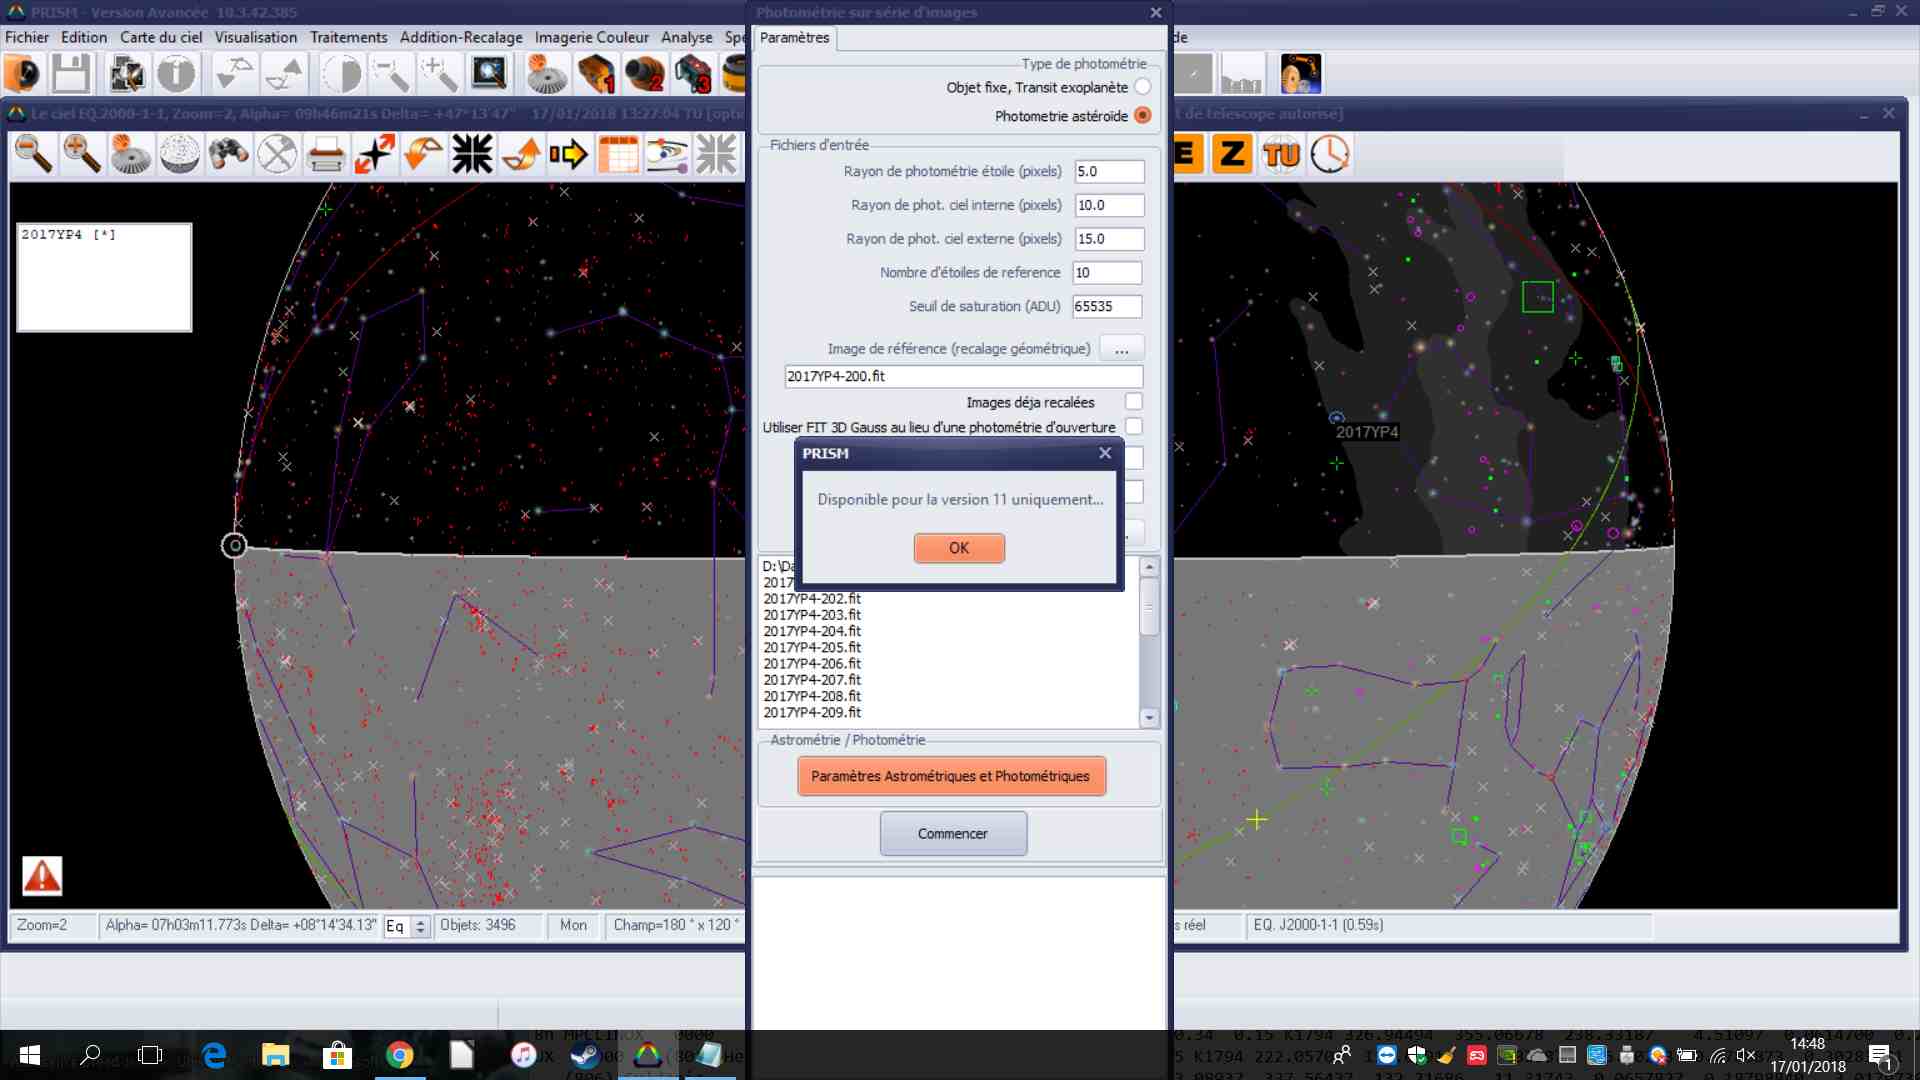This screenshot has height=1080, width=1920.
Task: Click the binoculars search icon
Action: pos(228,155)
